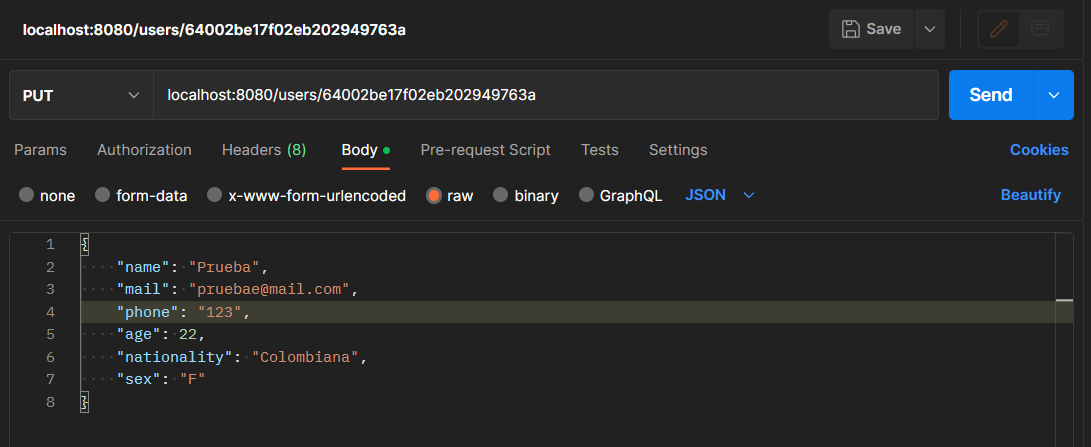
Task: Send the PUT request
Action: pyautogui.click(x=991, y=95)
